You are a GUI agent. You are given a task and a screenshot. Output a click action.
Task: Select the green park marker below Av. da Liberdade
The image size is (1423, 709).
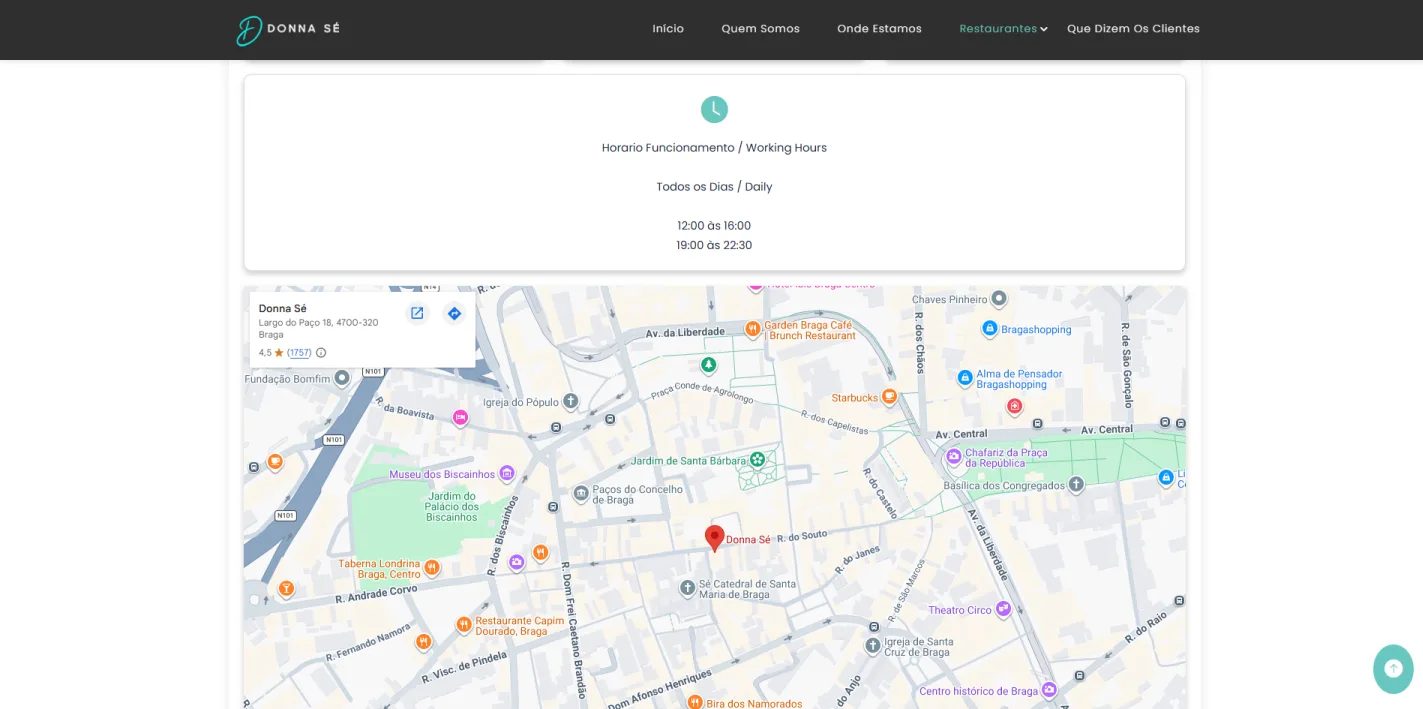pos(709,365)
